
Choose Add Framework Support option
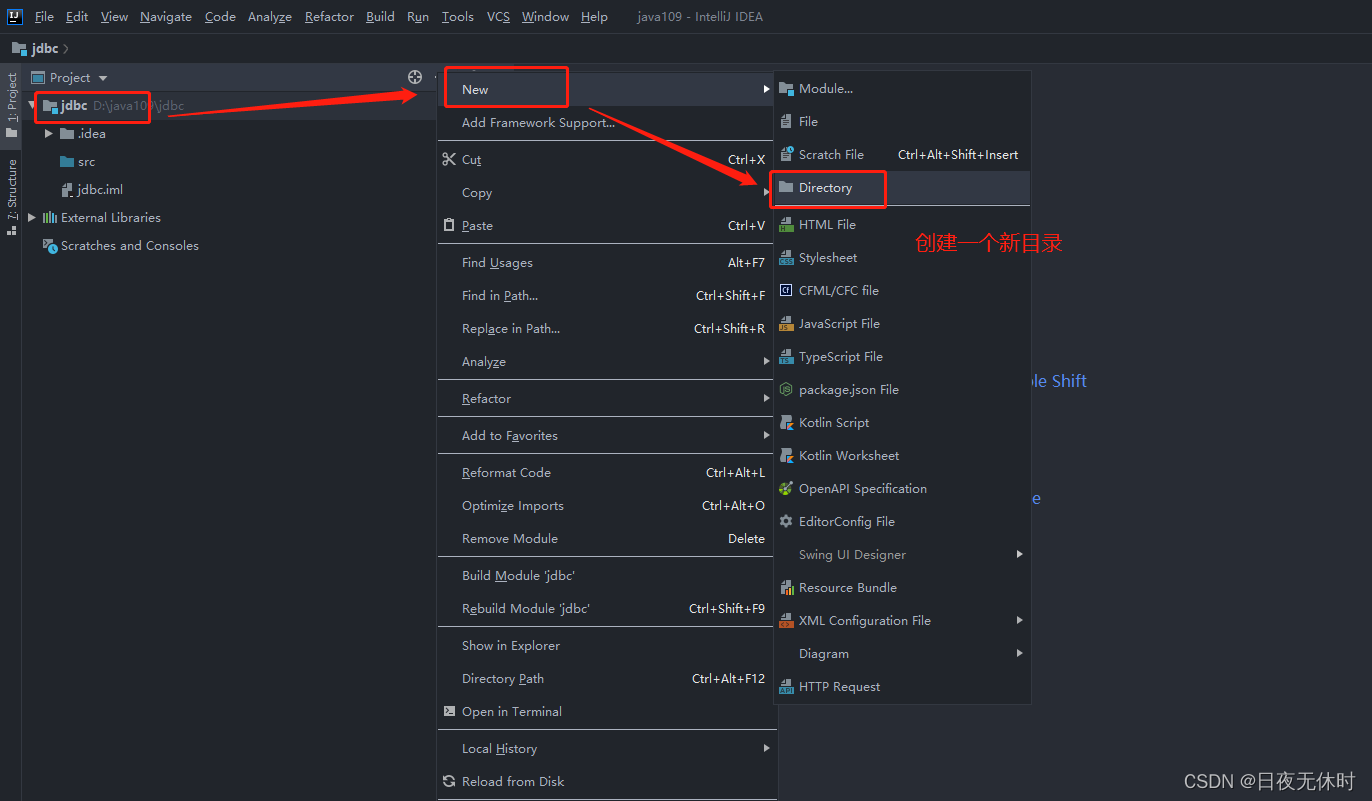[607, 122]
